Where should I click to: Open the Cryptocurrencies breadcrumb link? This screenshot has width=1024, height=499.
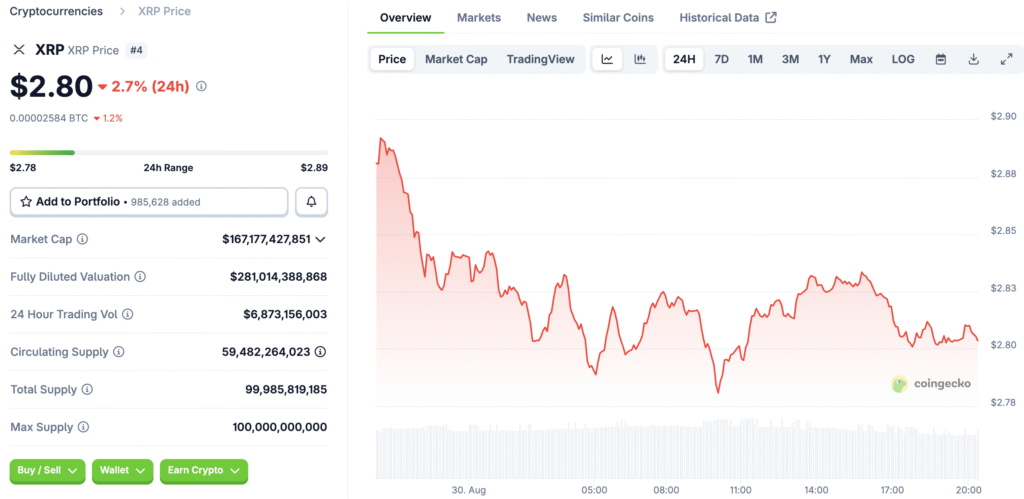pos(56,11)
